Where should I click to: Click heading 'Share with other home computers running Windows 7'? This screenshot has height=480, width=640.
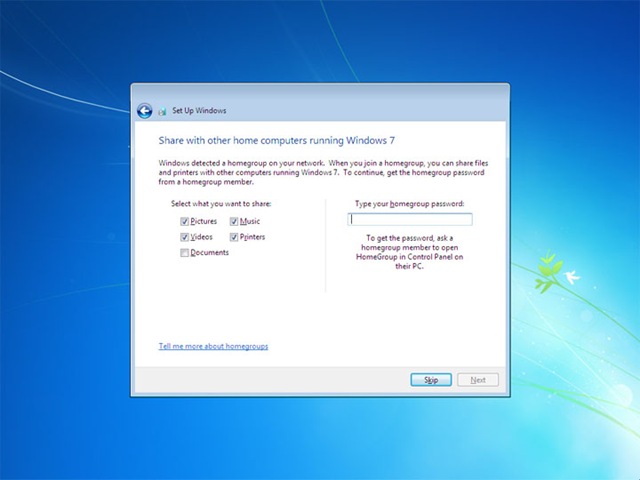point(277,140)
